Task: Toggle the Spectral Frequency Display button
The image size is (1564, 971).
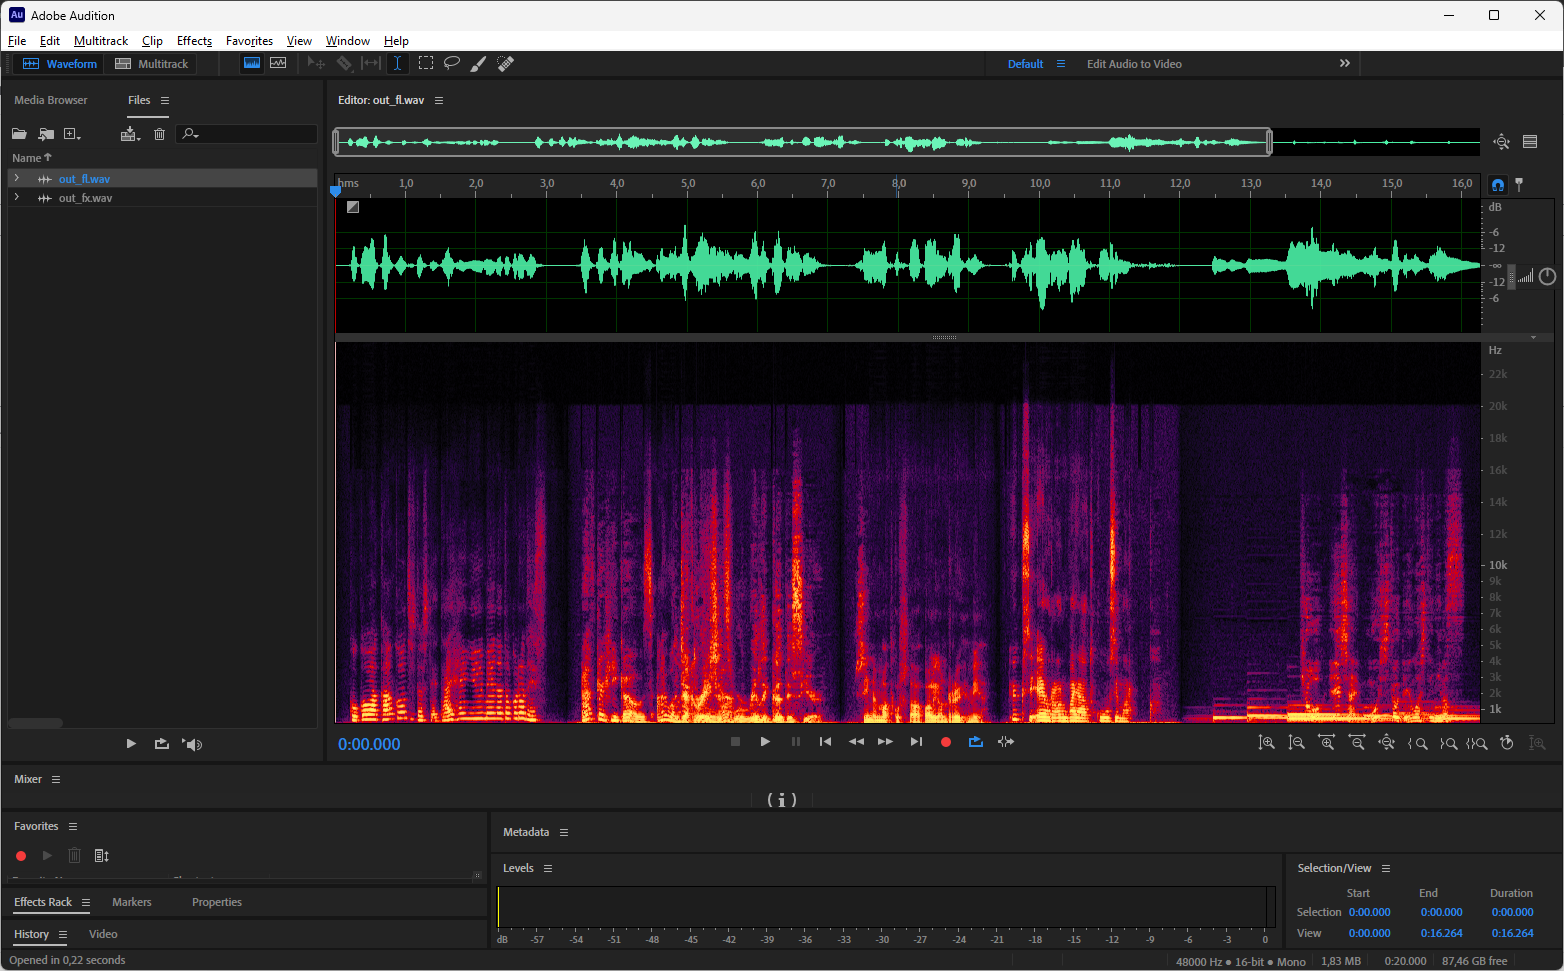Action: pos(252,63)
